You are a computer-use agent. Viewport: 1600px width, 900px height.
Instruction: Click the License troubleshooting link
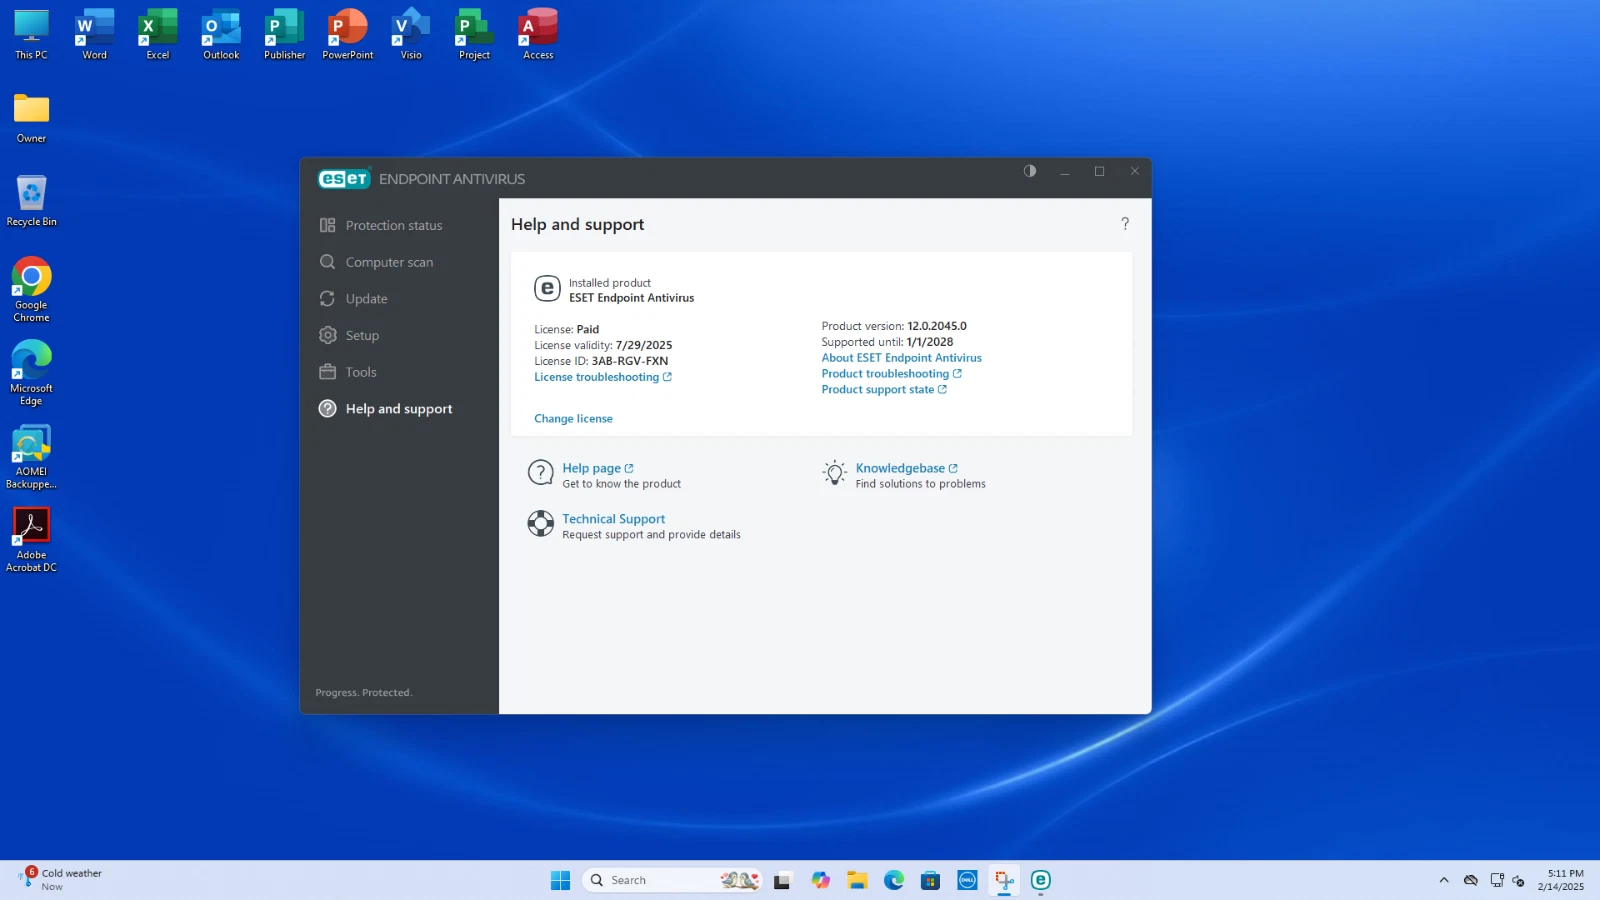click(602, 377)
